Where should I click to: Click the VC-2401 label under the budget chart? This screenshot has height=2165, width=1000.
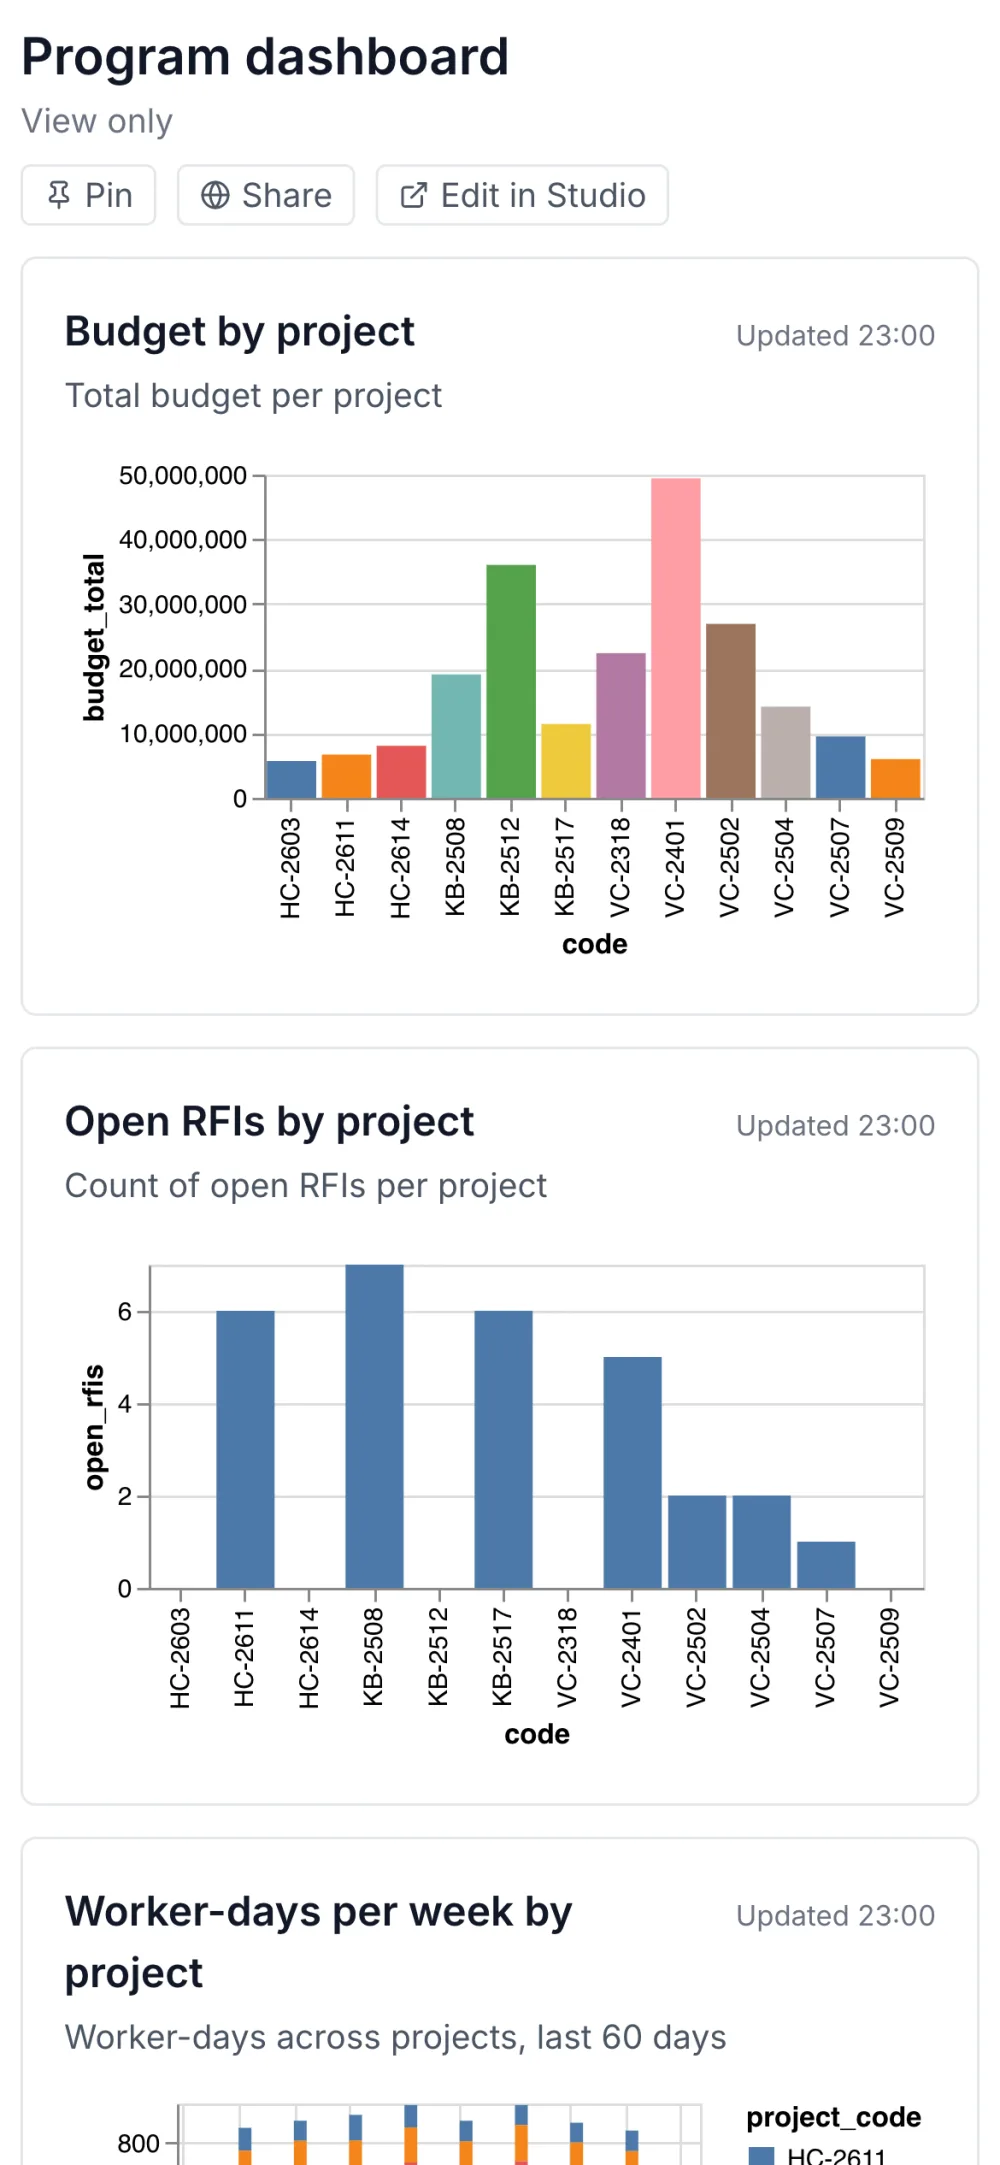(675, 868)
